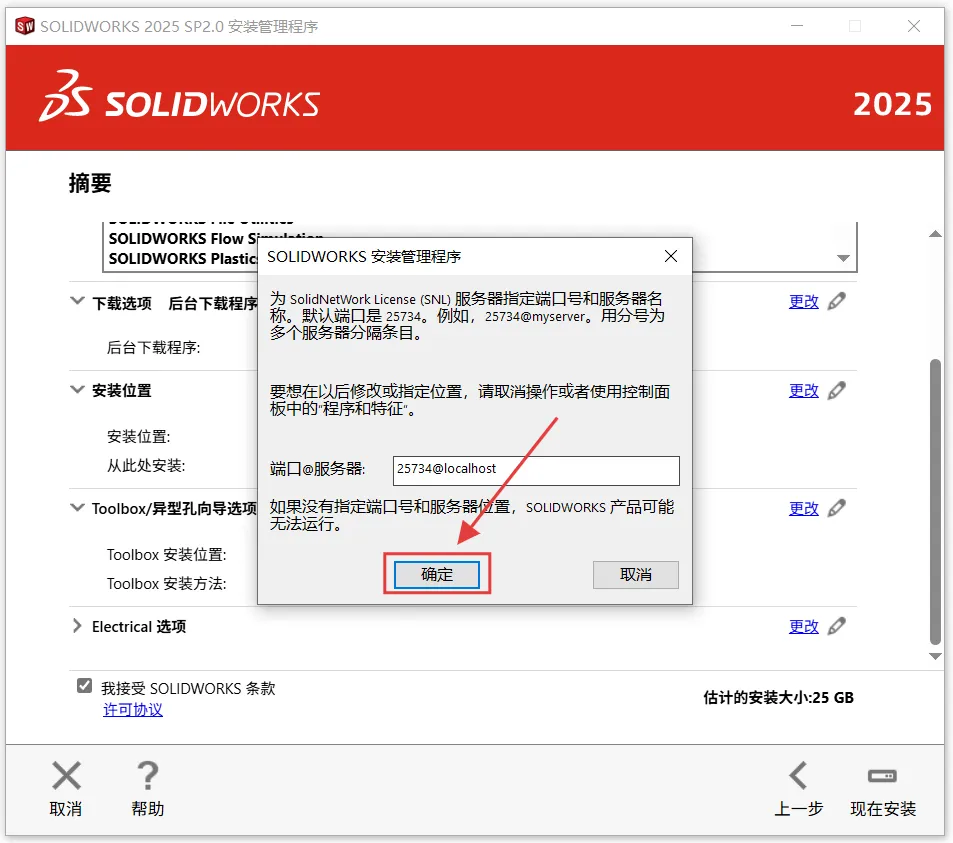Click the summary scrollbar up arrow
Image resolution: width=953 pixels, height=843 pixels.
point(935,234)
